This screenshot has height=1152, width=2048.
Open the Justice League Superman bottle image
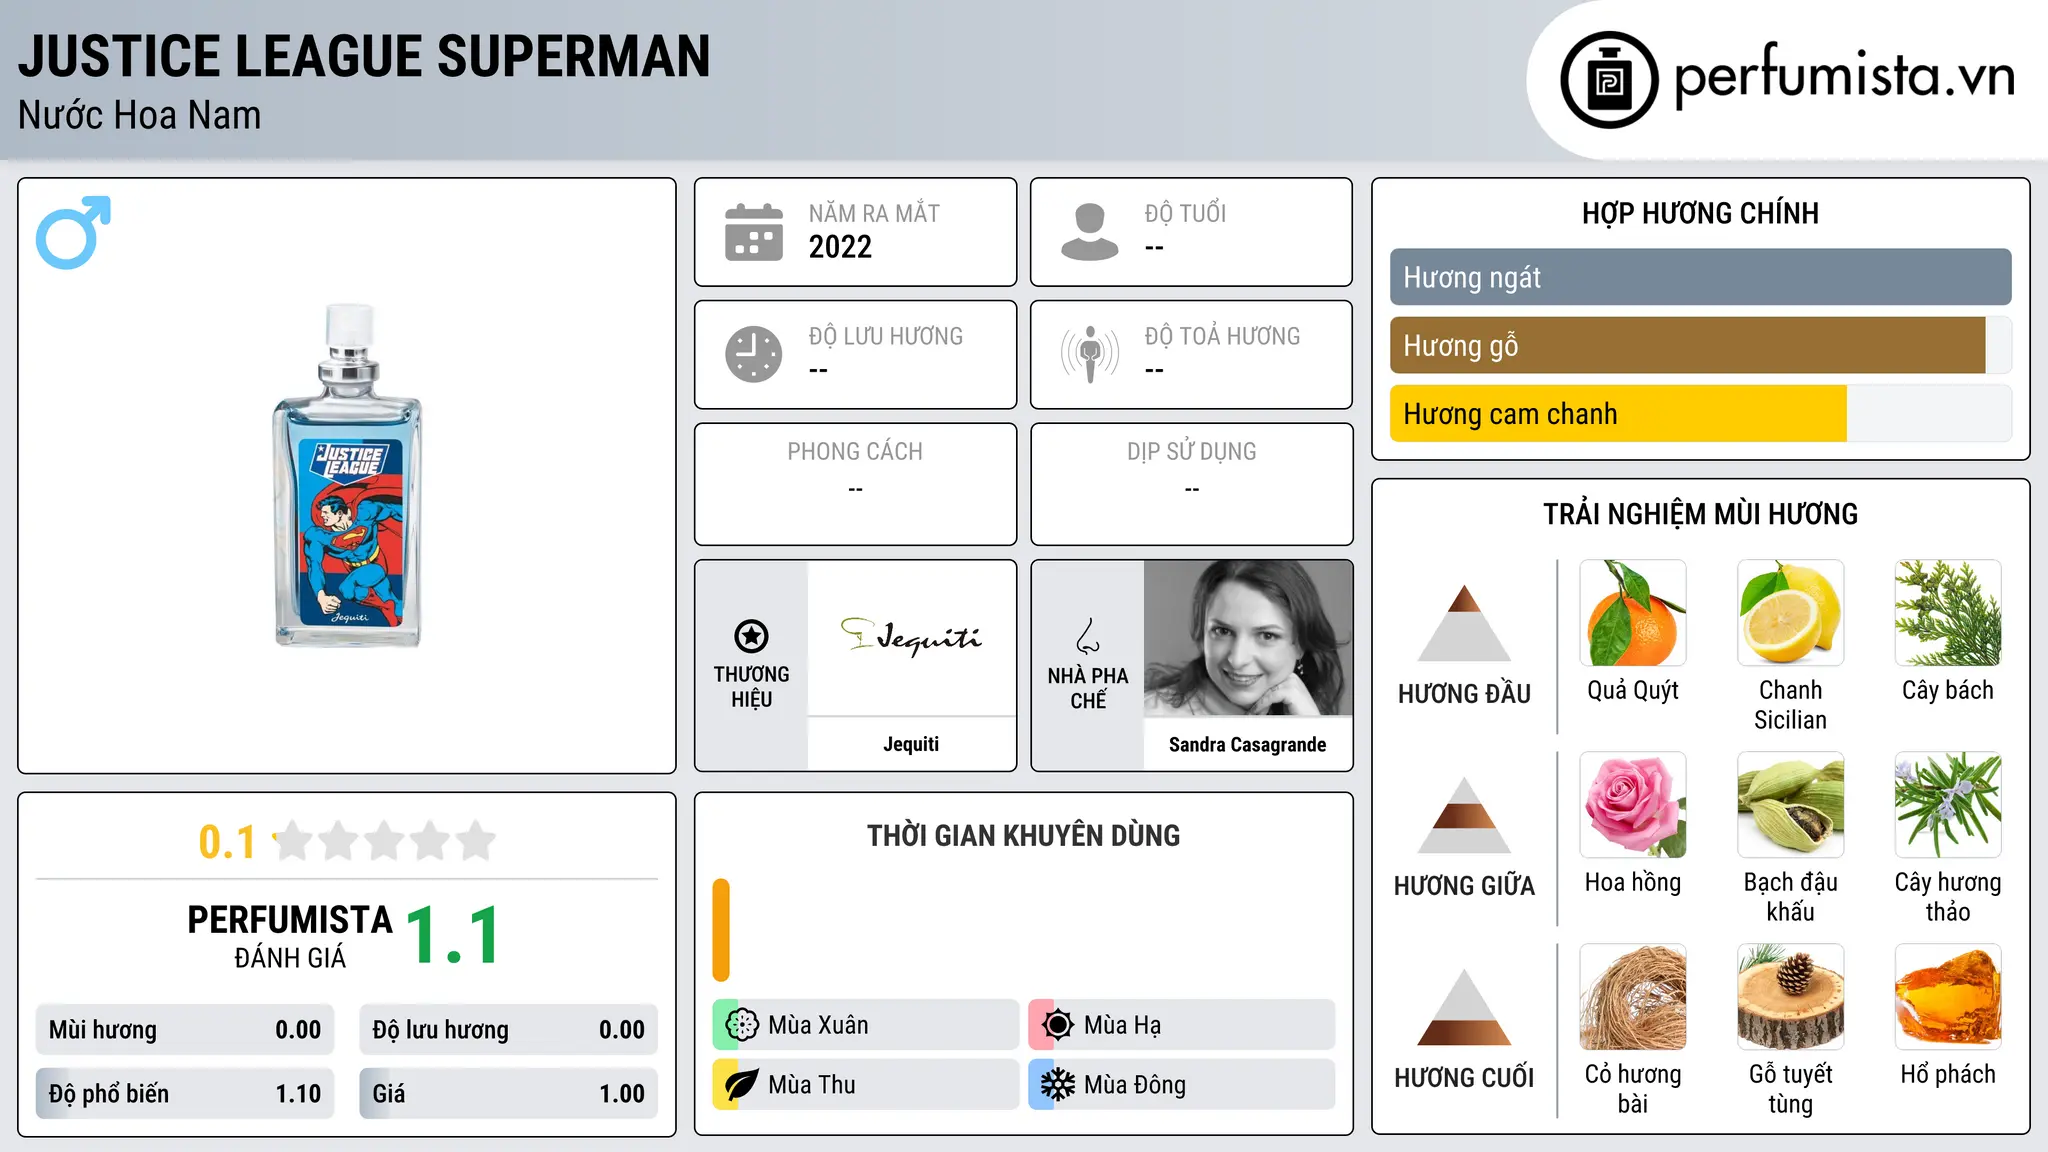pyautogui.click(x=347, y=475)
